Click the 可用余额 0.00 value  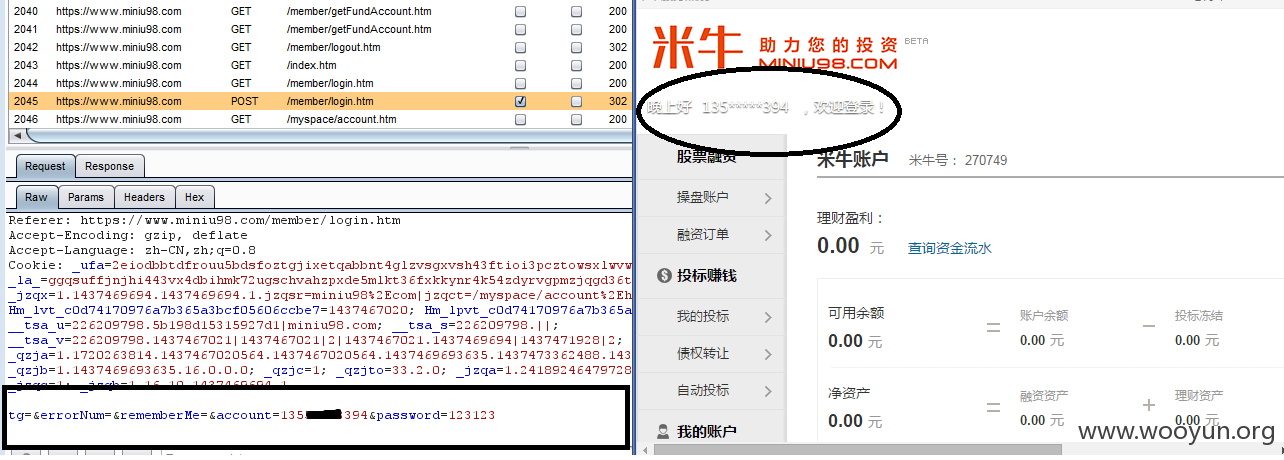(855, 340)
